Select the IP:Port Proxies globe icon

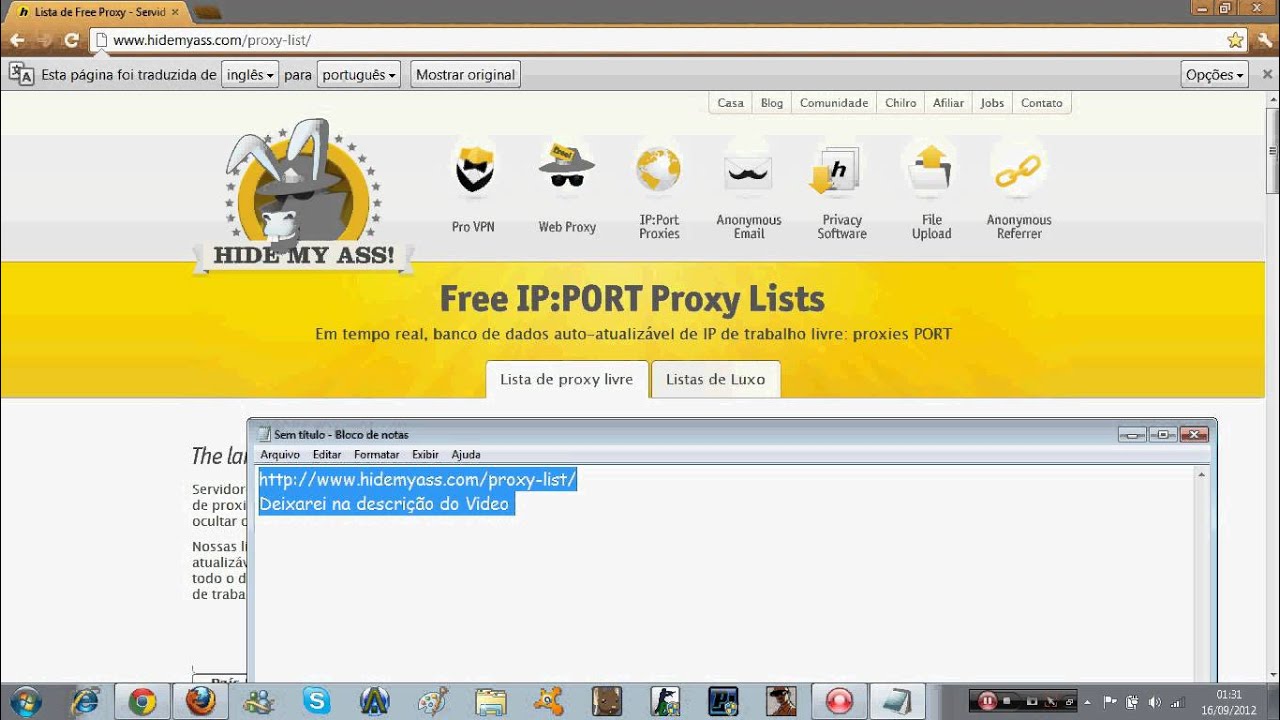tap(659, 170)
